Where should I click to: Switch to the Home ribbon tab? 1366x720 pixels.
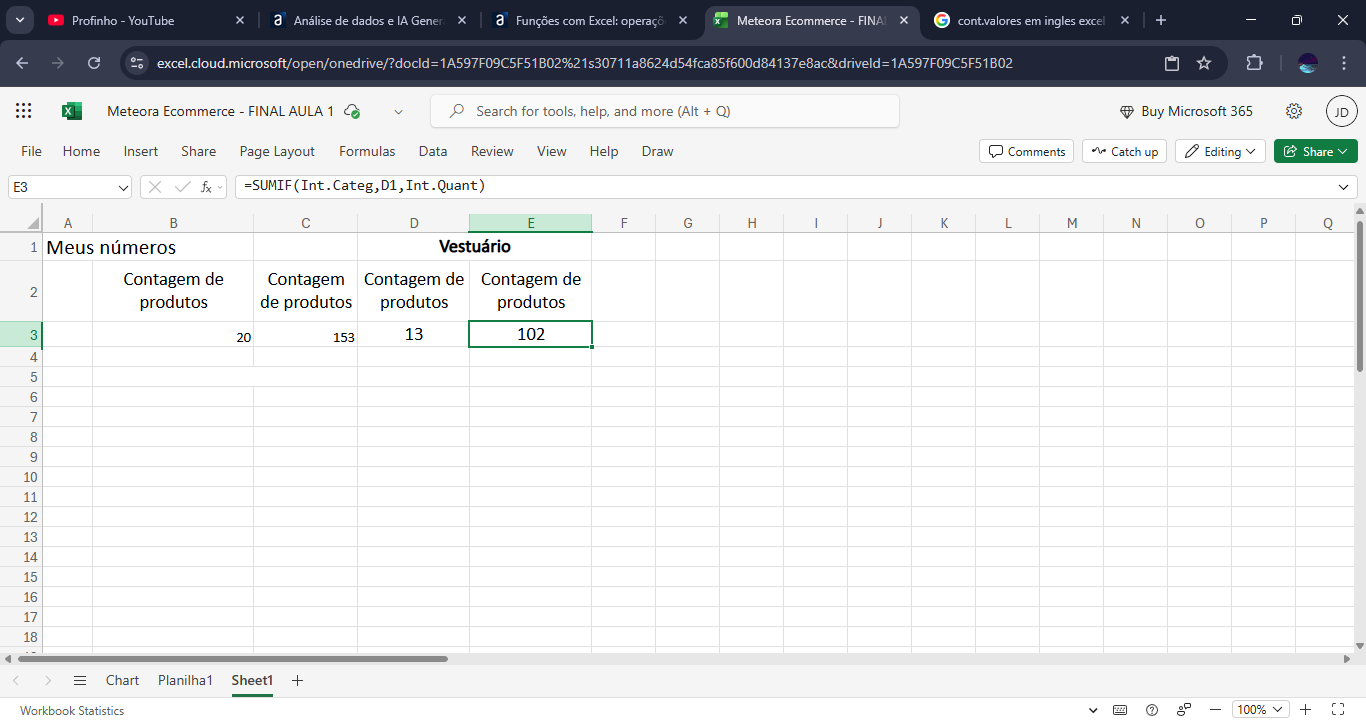tap(81, 151)
